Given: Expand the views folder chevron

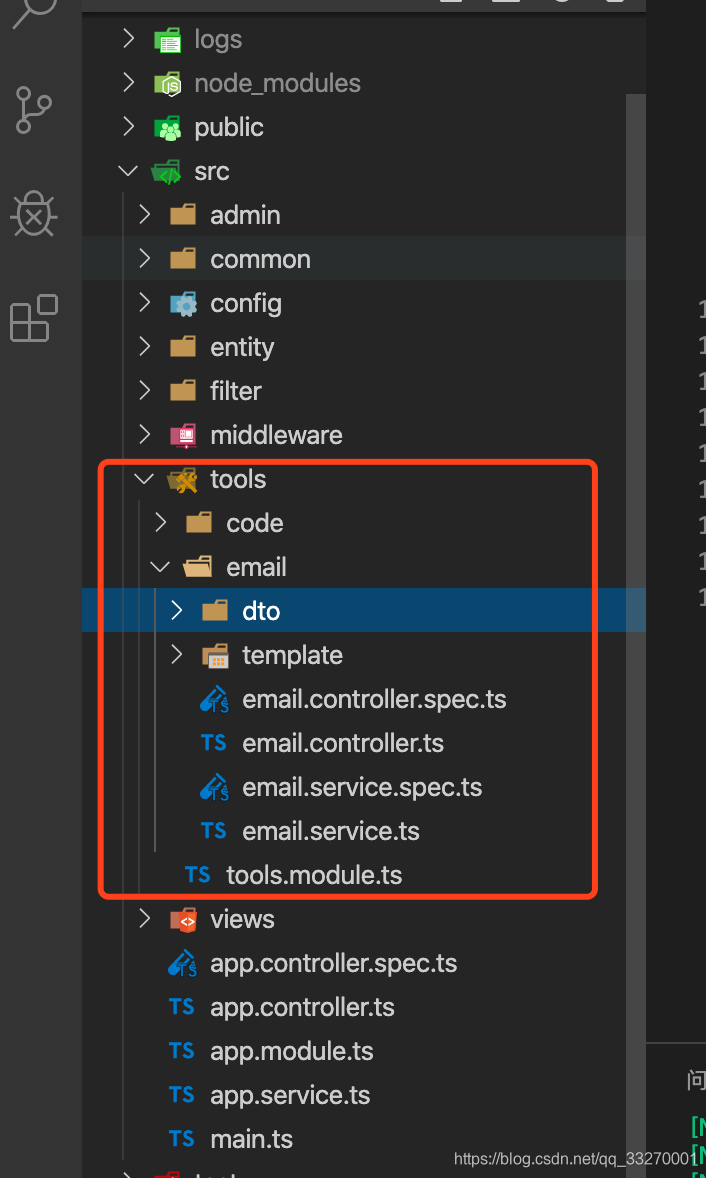Looking at the screenshot, I should (x=144, y=920).
